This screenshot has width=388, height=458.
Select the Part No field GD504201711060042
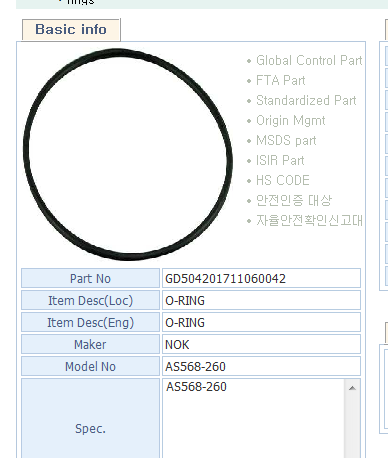click(261, 278)
